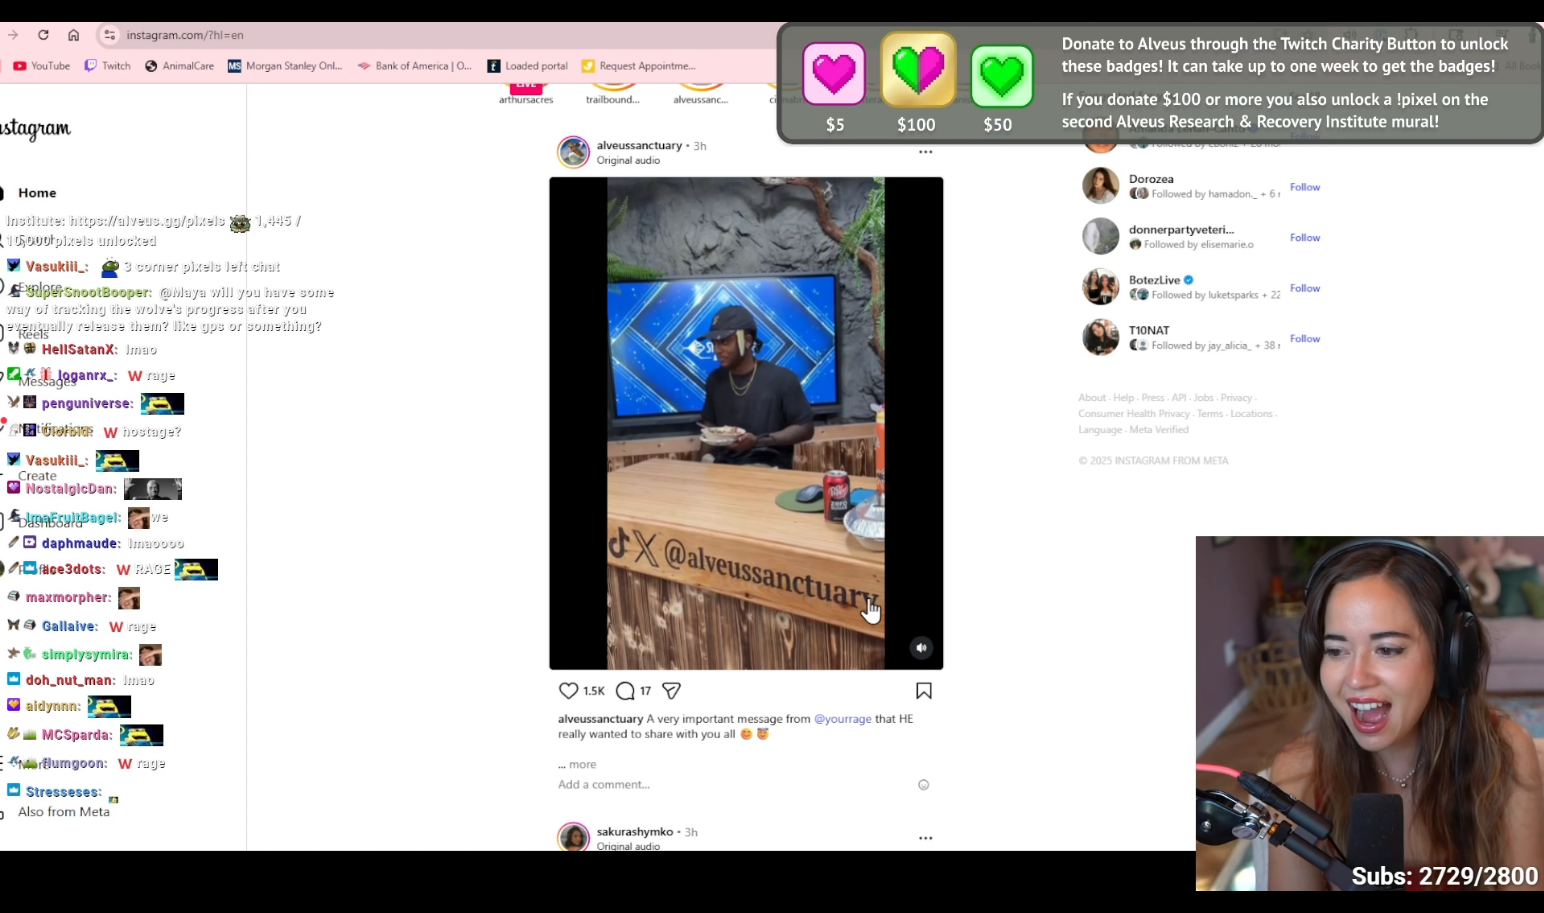Open the YouTube bookmark

[42, 66]
